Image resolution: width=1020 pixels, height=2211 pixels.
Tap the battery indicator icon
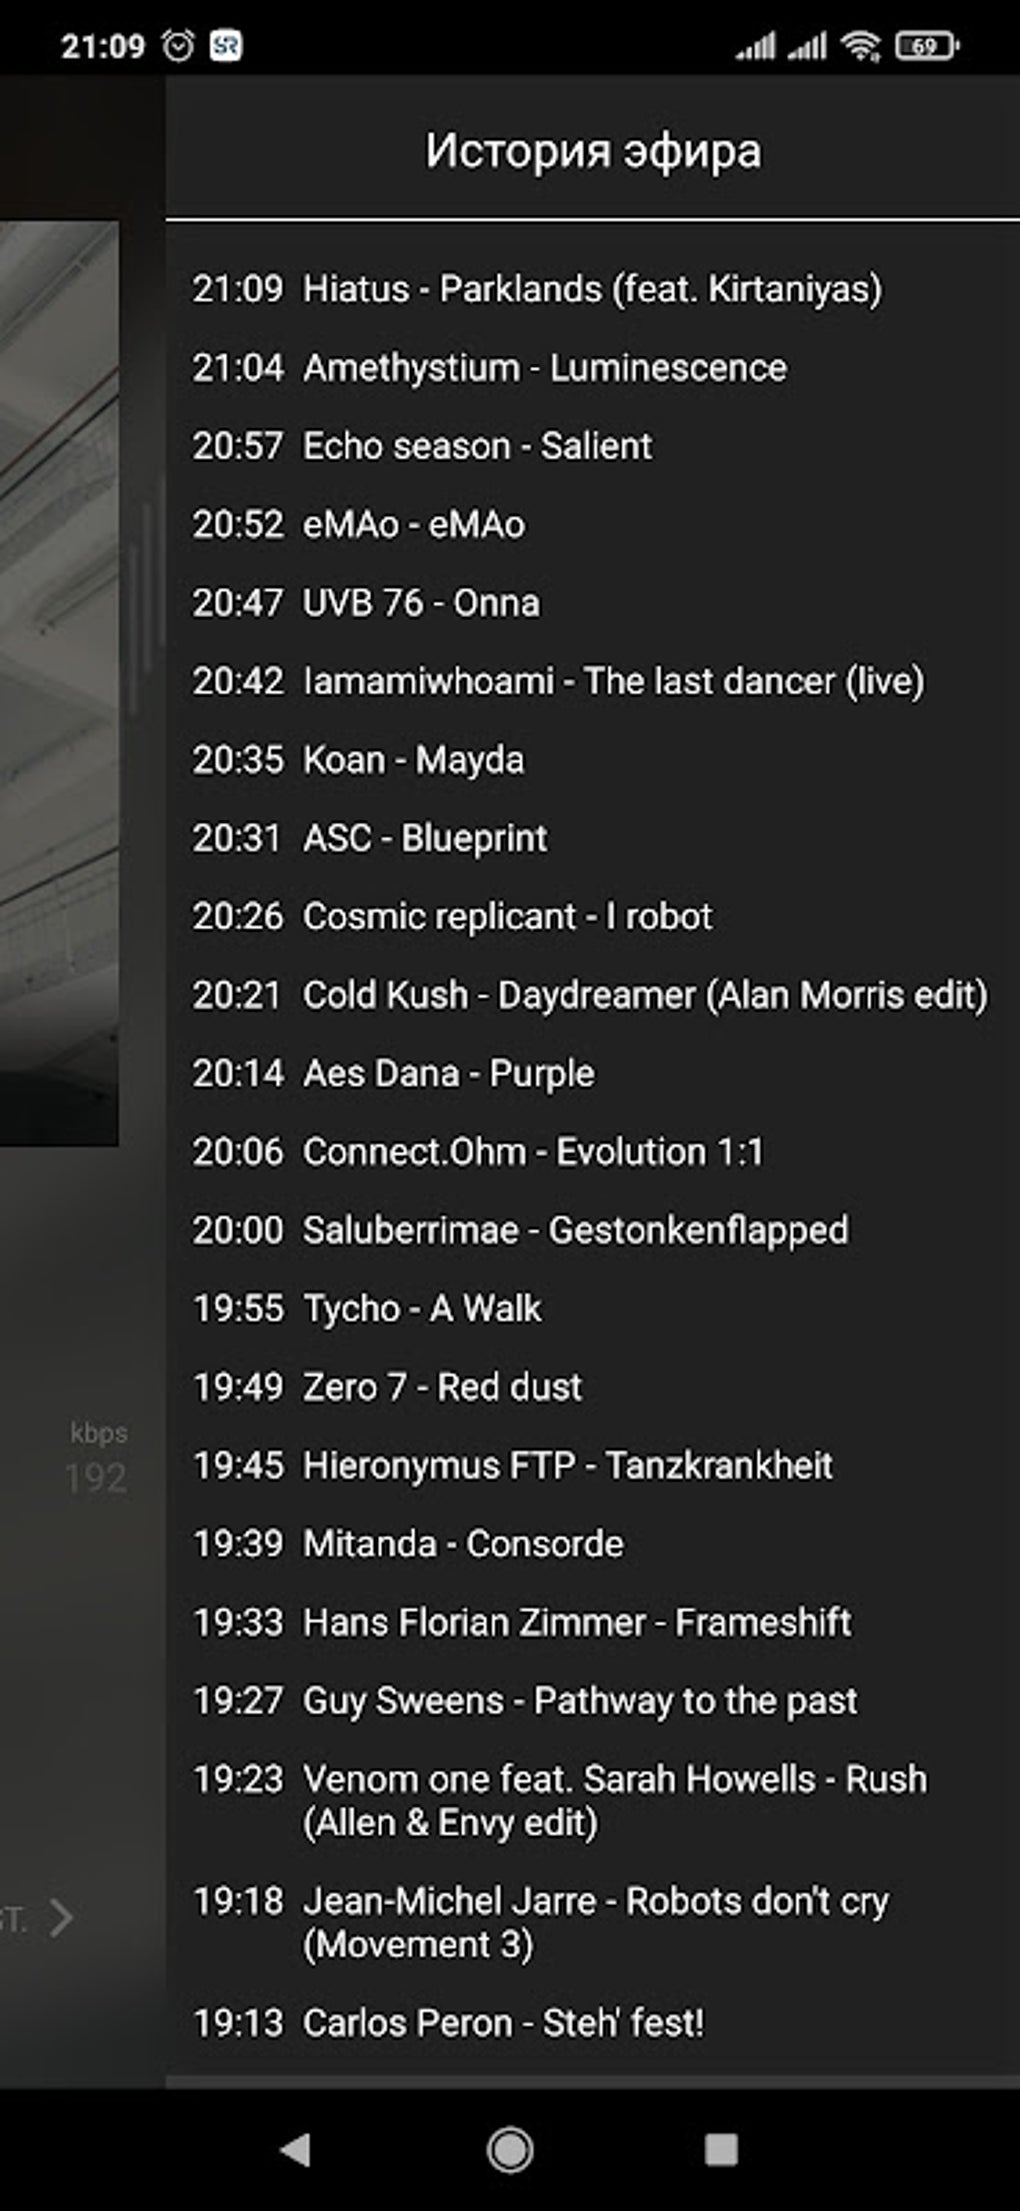click(x=927, y=45)
